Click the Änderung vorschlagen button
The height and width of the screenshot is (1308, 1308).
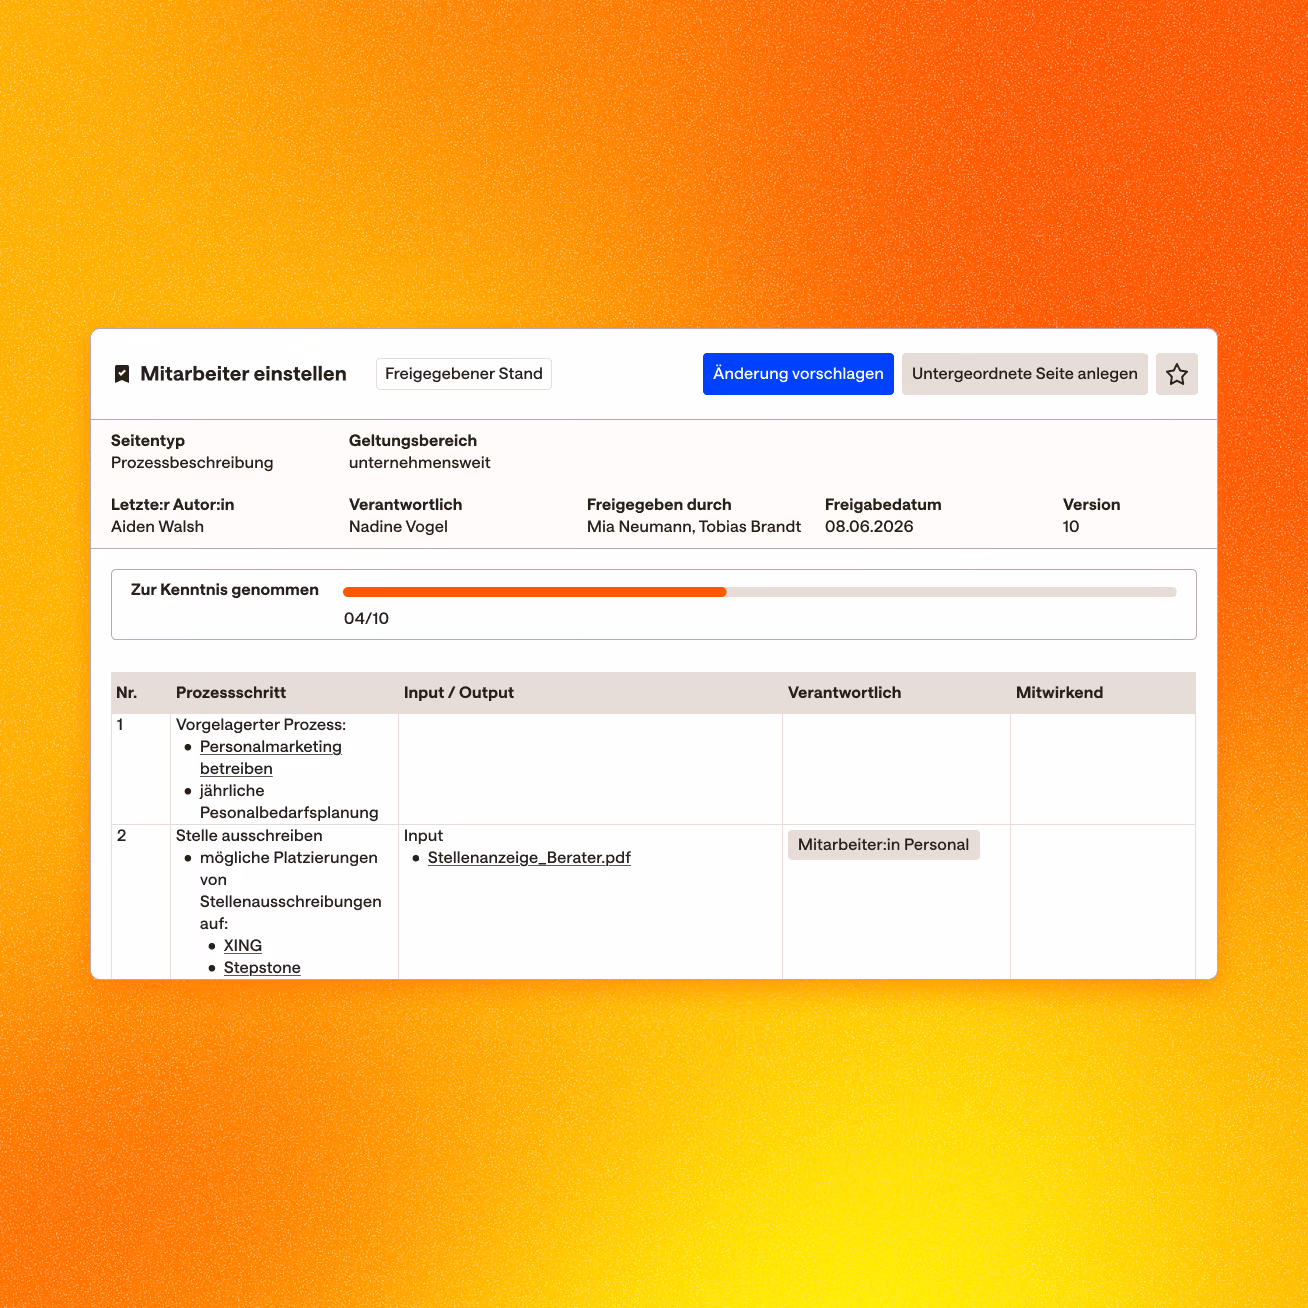(x=798, y=374)
